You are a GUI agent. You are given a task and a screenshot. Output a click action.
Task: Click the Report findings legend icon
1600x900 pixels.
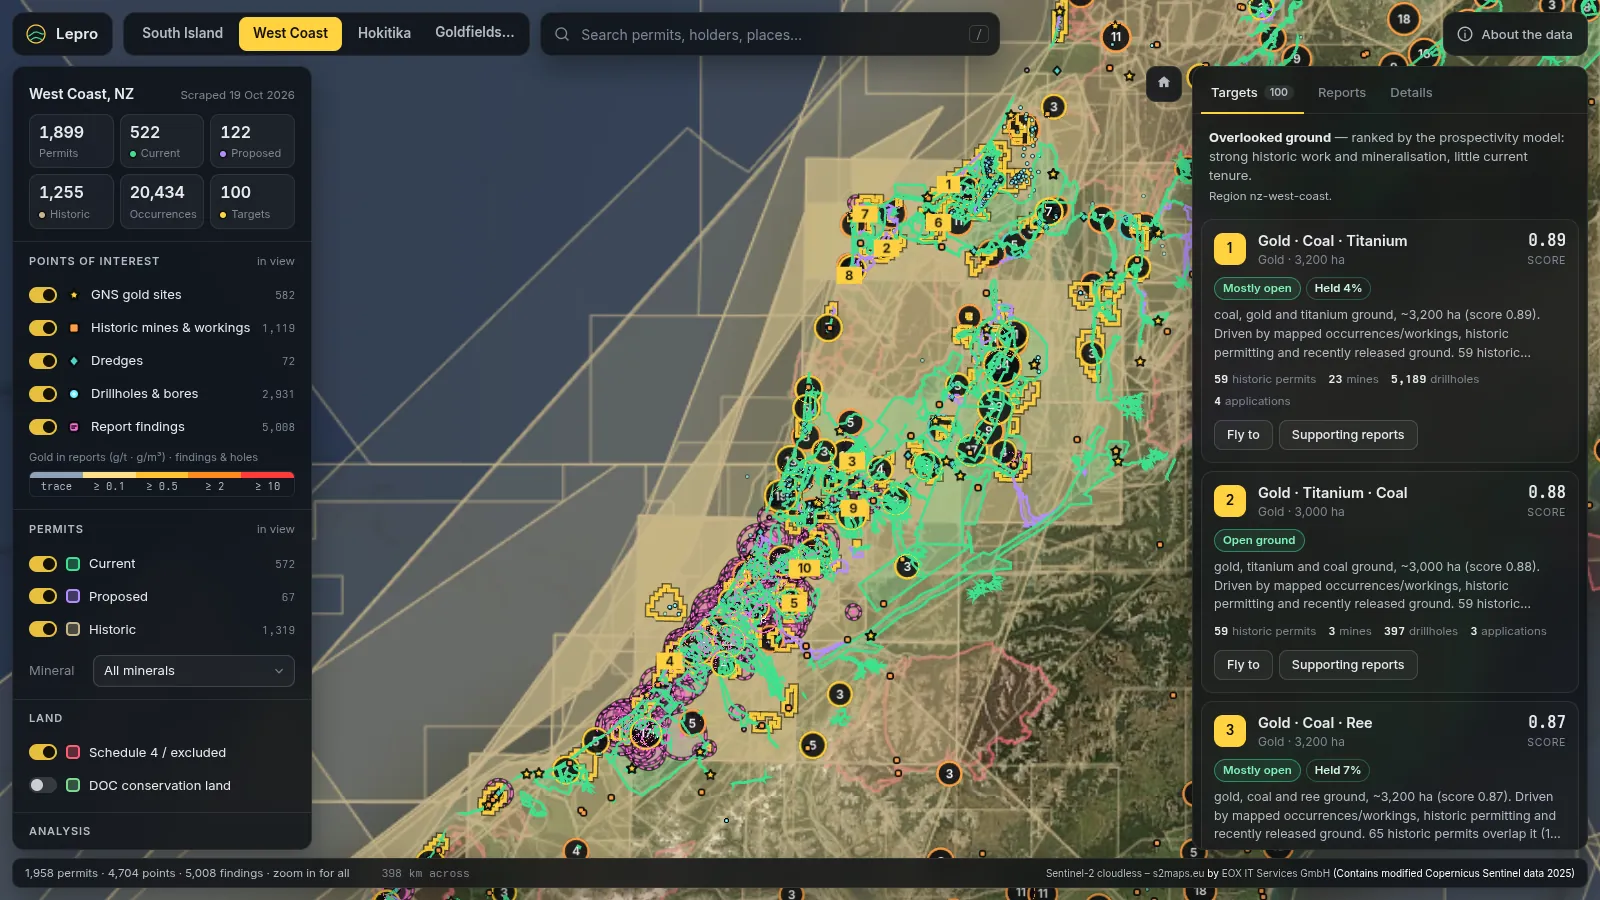coord(74,427)
